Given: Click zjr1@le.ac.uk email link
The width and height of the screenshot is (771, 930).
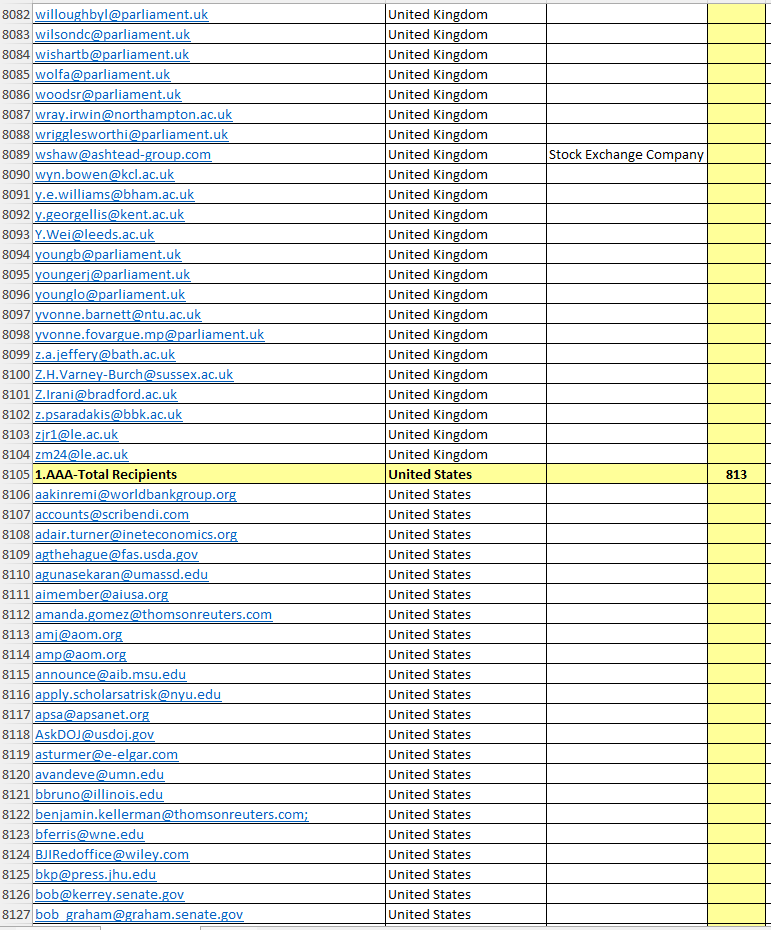Looking at the screenshot, I should [x=77, y=435].
